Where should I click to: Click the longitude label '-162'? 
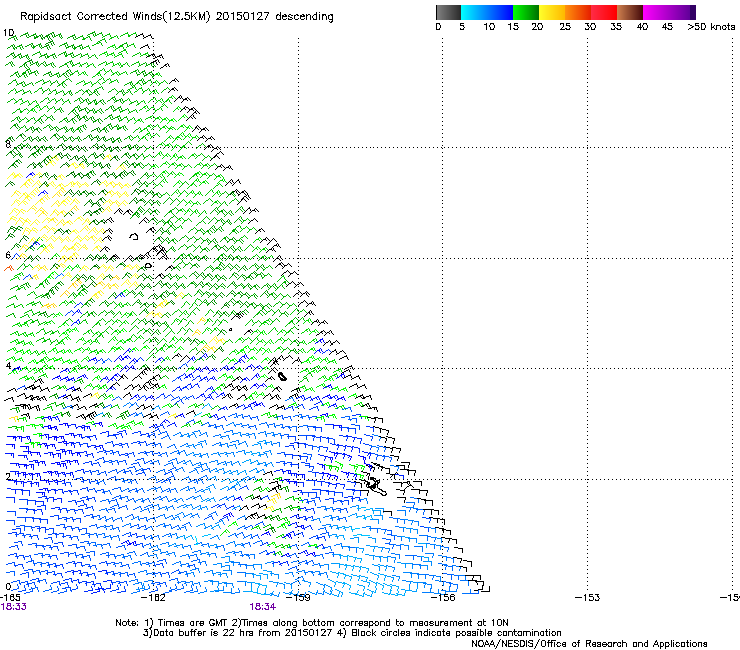click(x=153, y=598)
